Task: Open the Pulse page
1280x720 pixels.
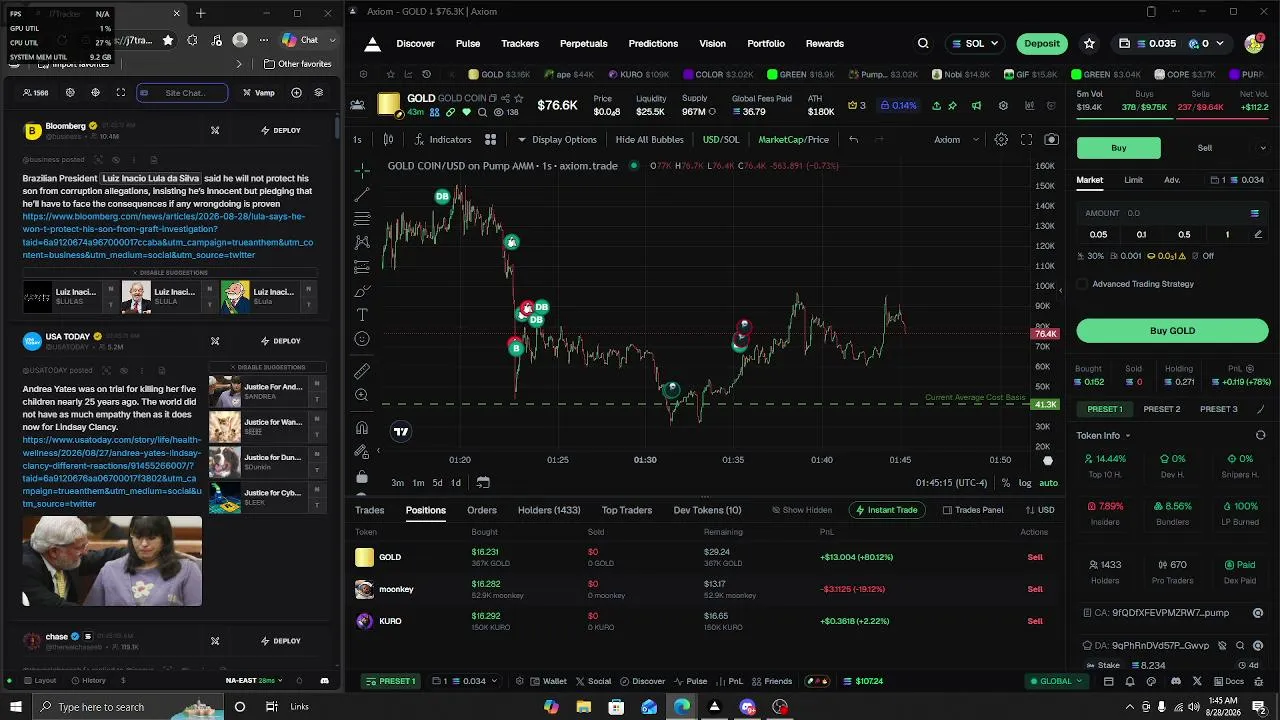Action: tap(468, 44)
